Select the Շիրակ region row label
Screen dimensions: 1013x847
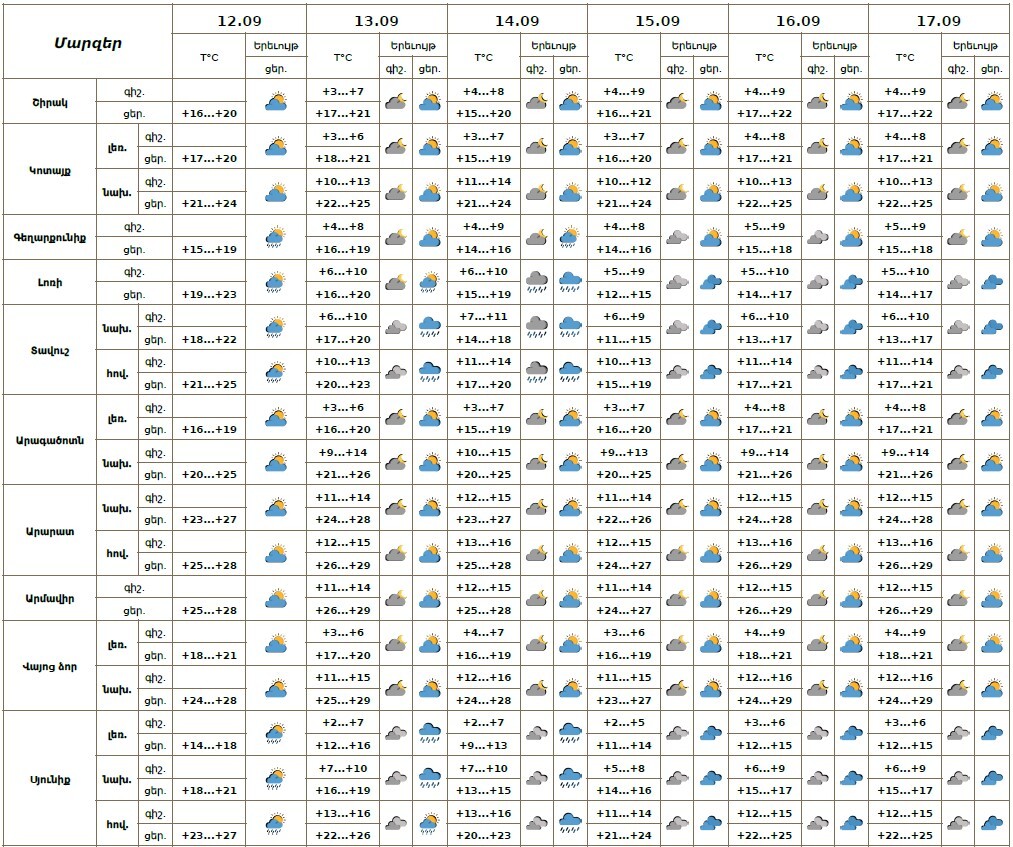coord(49,101)
